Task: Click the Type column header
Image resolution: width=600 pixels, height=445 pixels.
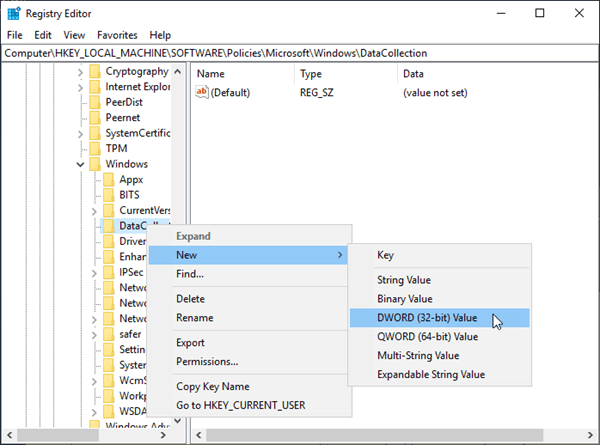Action: click(x=346, y=74)
